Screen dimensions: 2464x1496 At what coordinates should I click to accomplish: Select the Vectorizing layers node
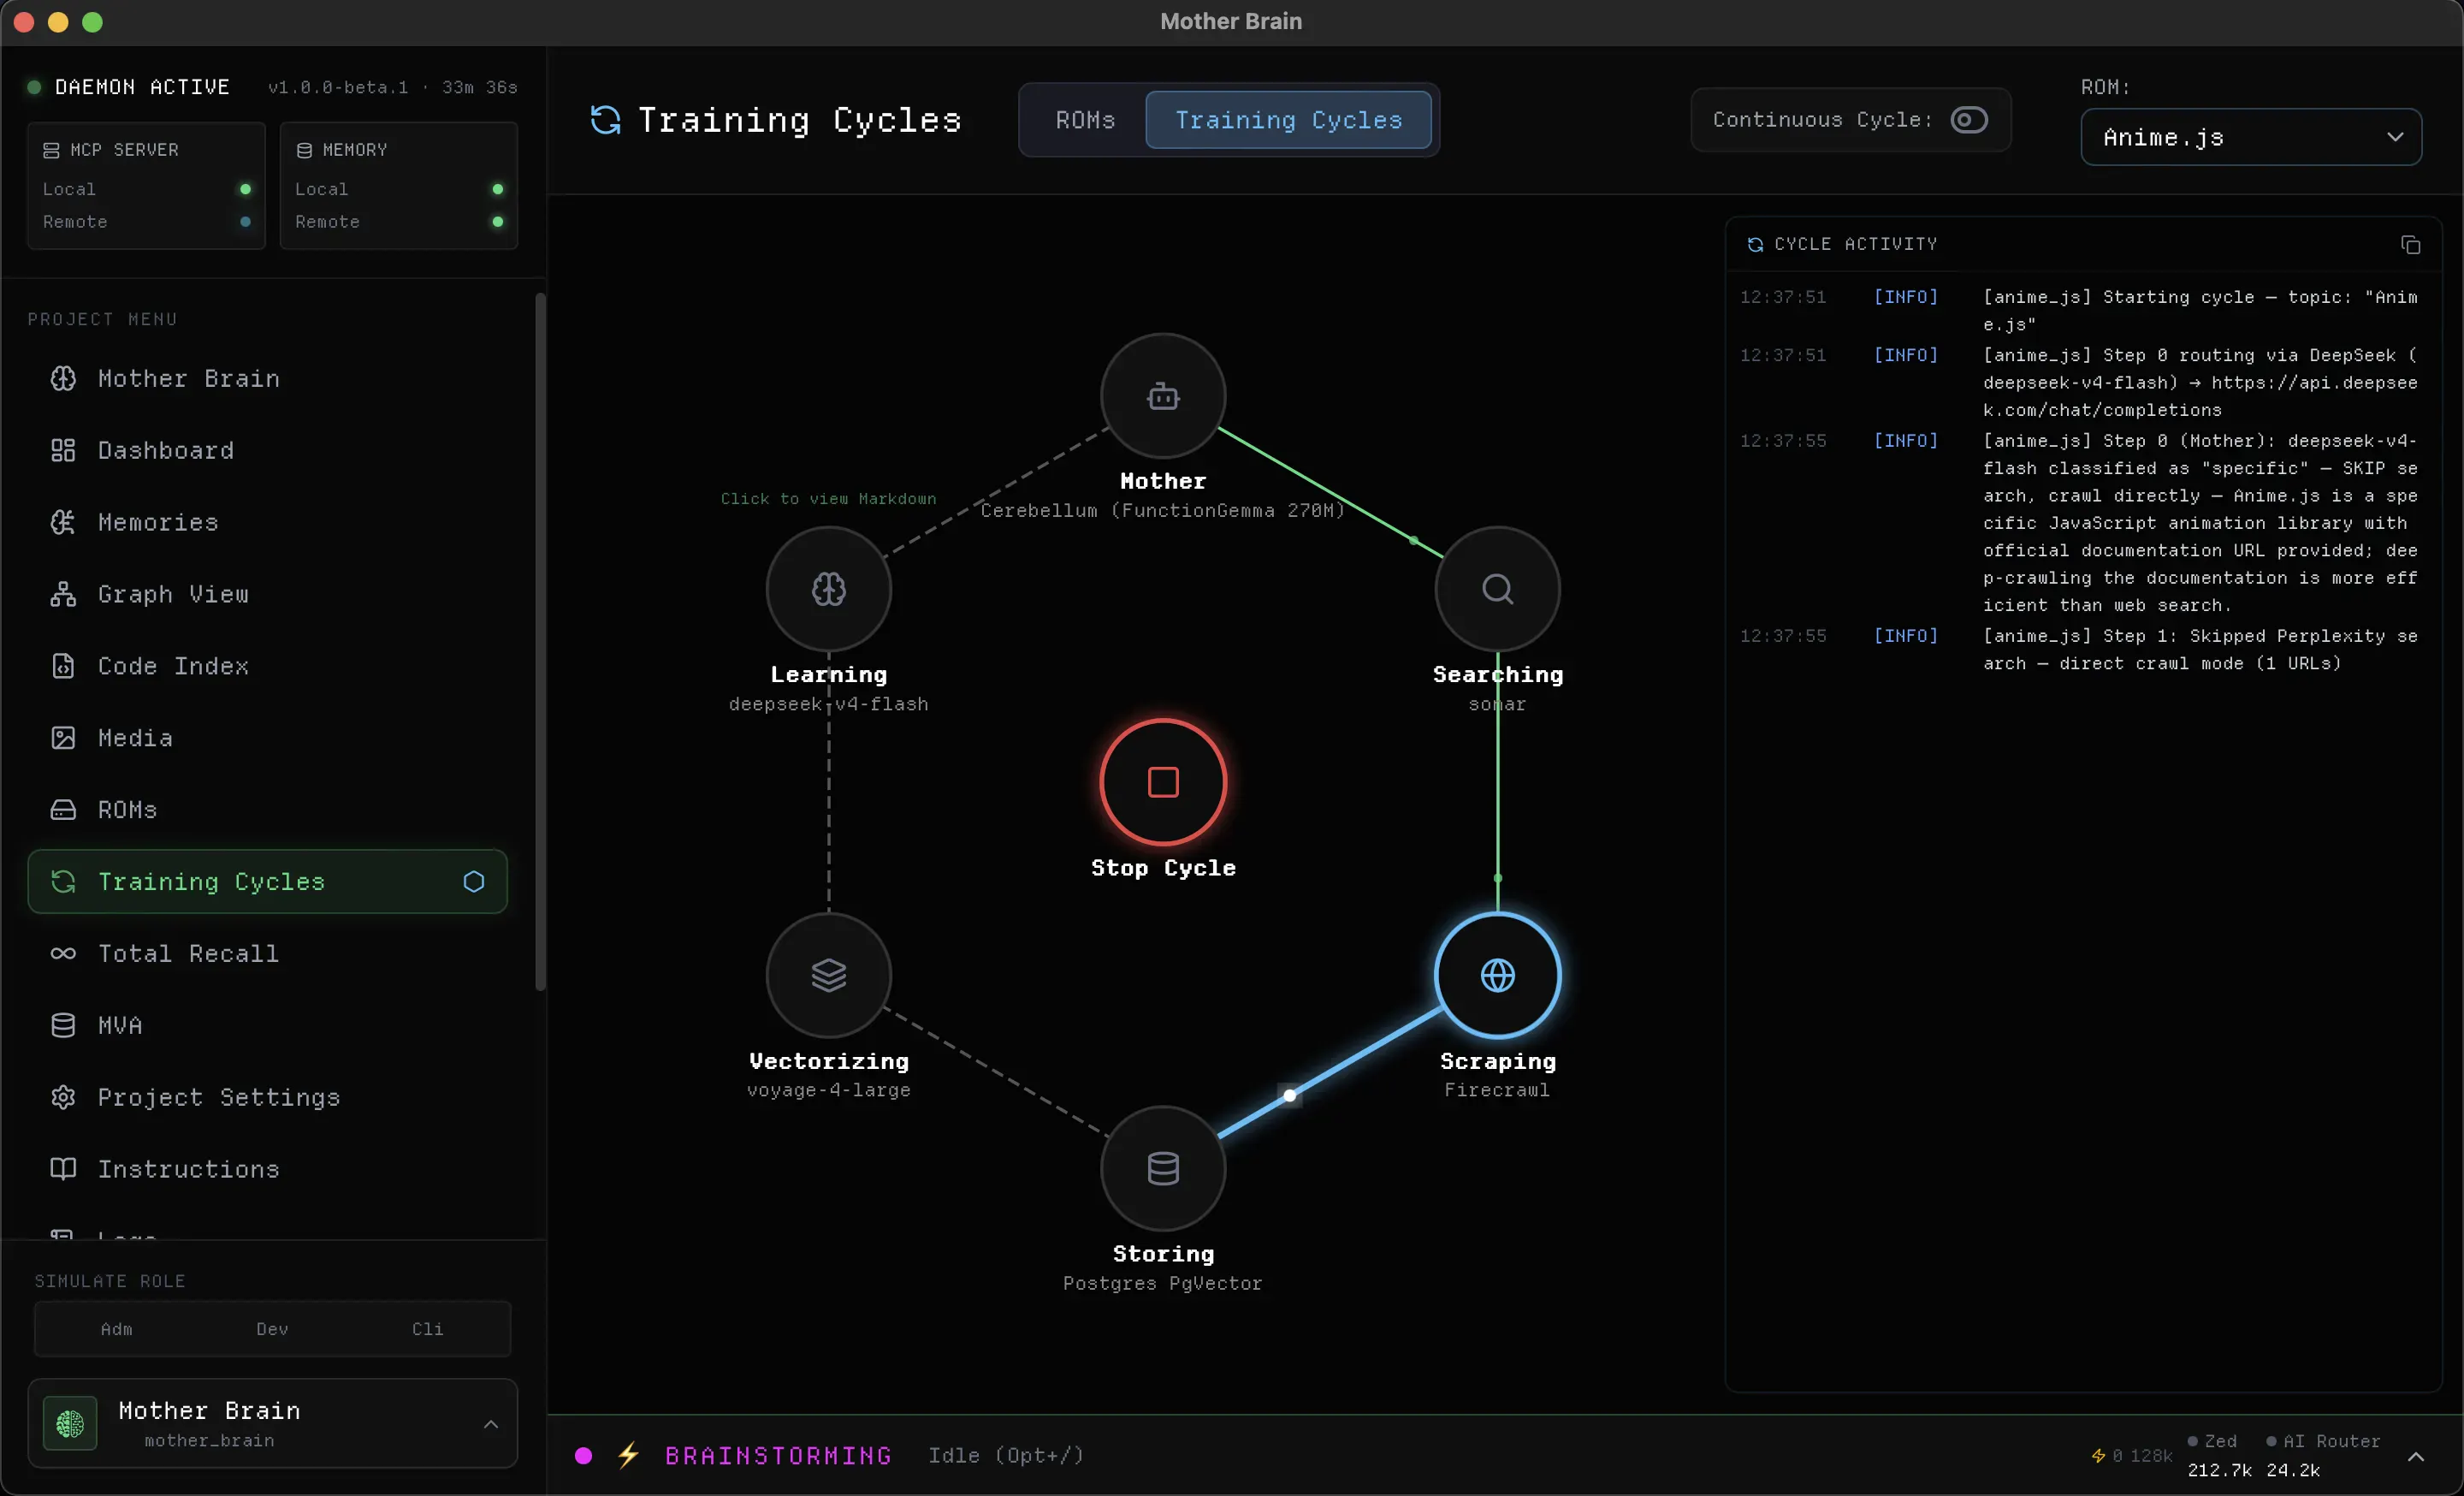pos(829,975)
